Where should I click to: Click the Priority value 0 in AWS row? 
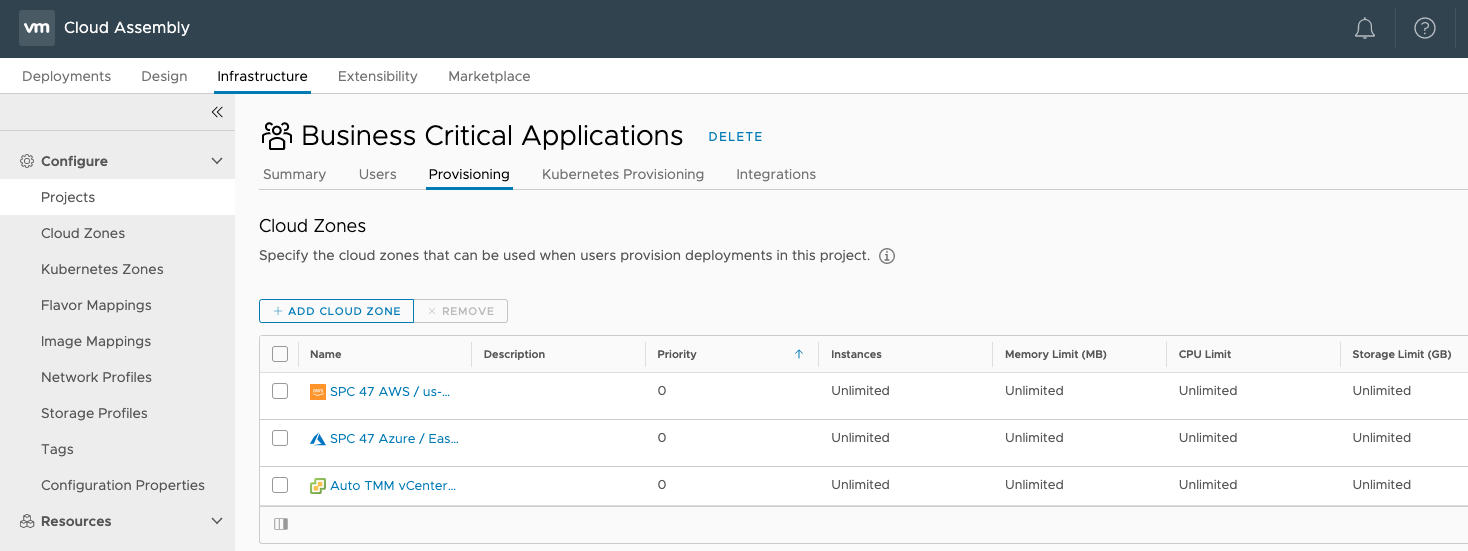click(662, 391)
